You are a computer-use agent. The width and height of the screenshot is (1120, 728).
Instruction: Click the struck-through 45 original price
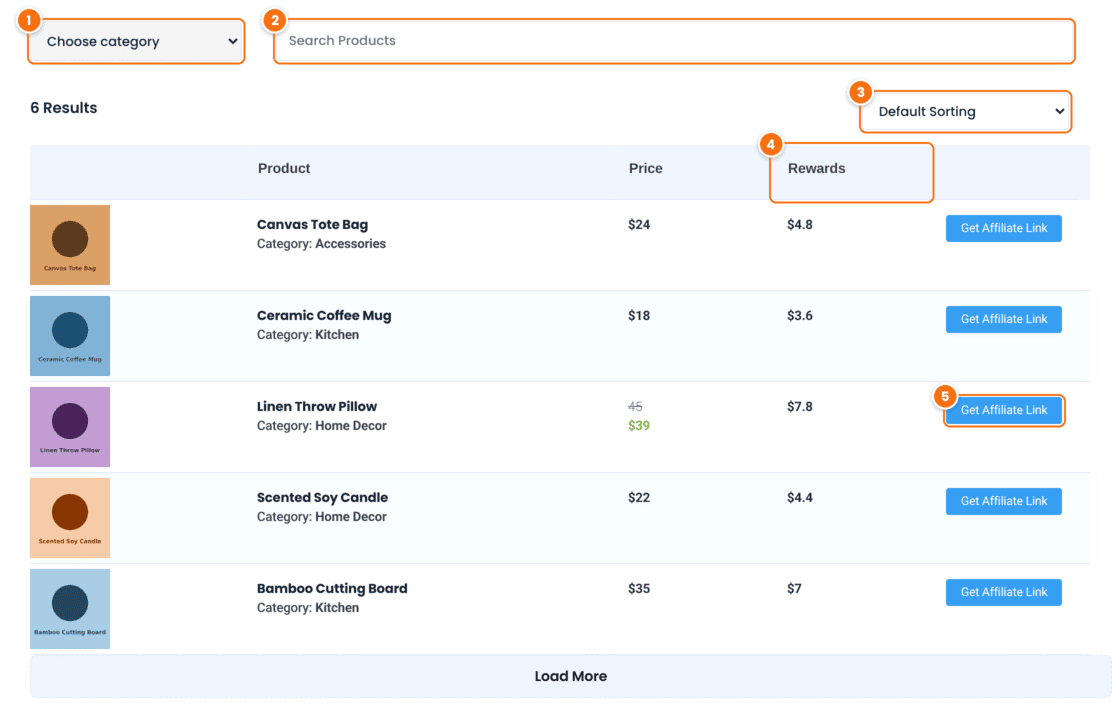pyautogui.click(x=635, y=407)
